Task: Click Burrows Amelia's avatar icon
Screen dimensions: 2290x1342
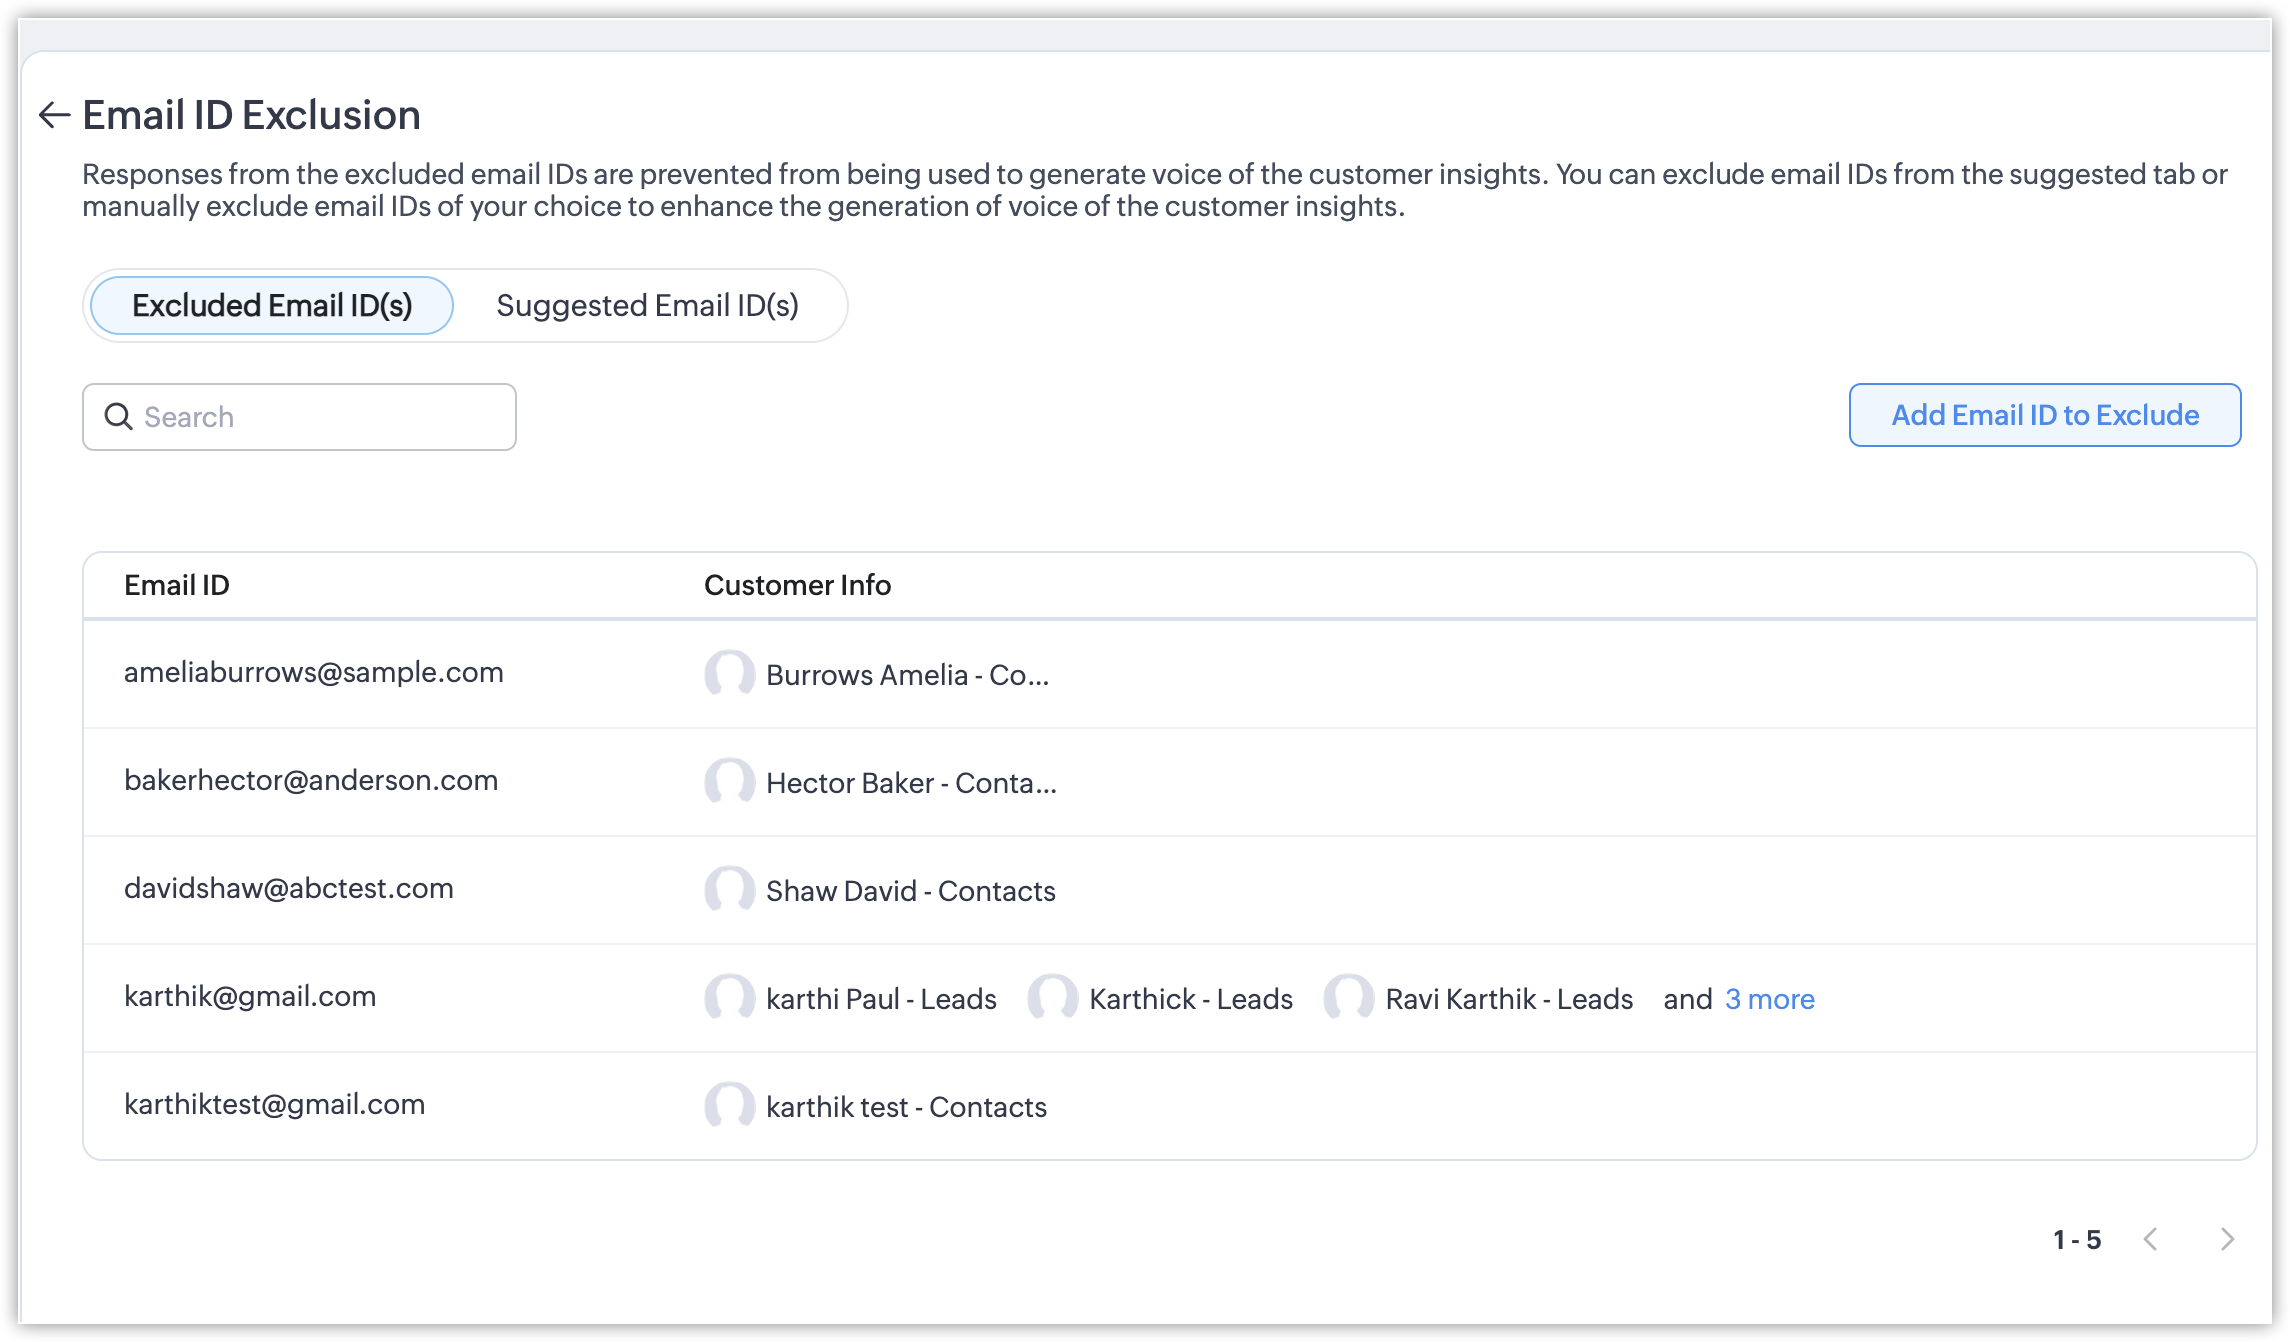Action: point(729,674)
